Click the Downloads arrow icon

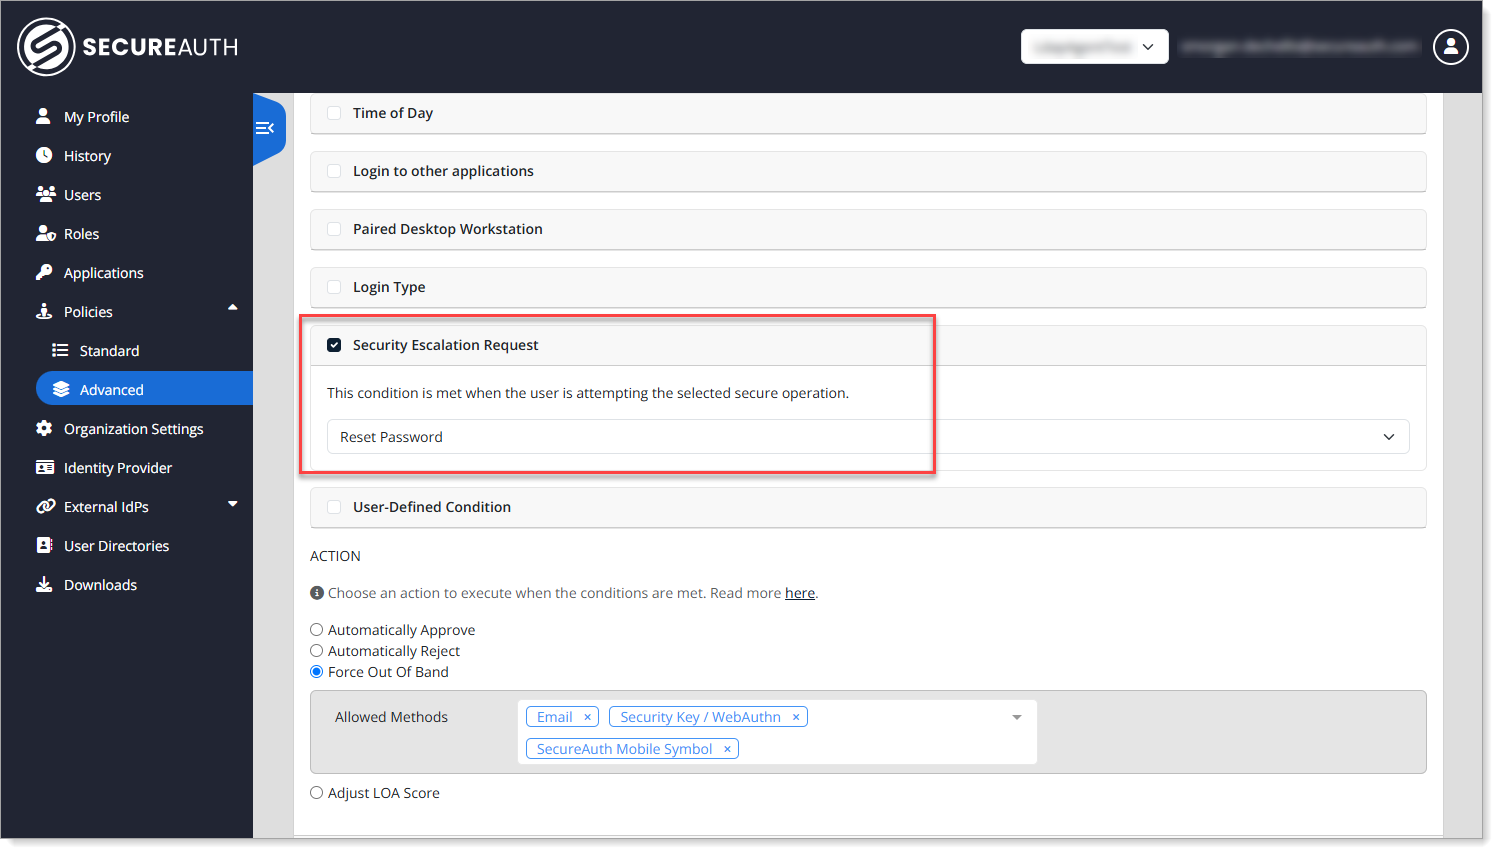[x=44, y=584]
